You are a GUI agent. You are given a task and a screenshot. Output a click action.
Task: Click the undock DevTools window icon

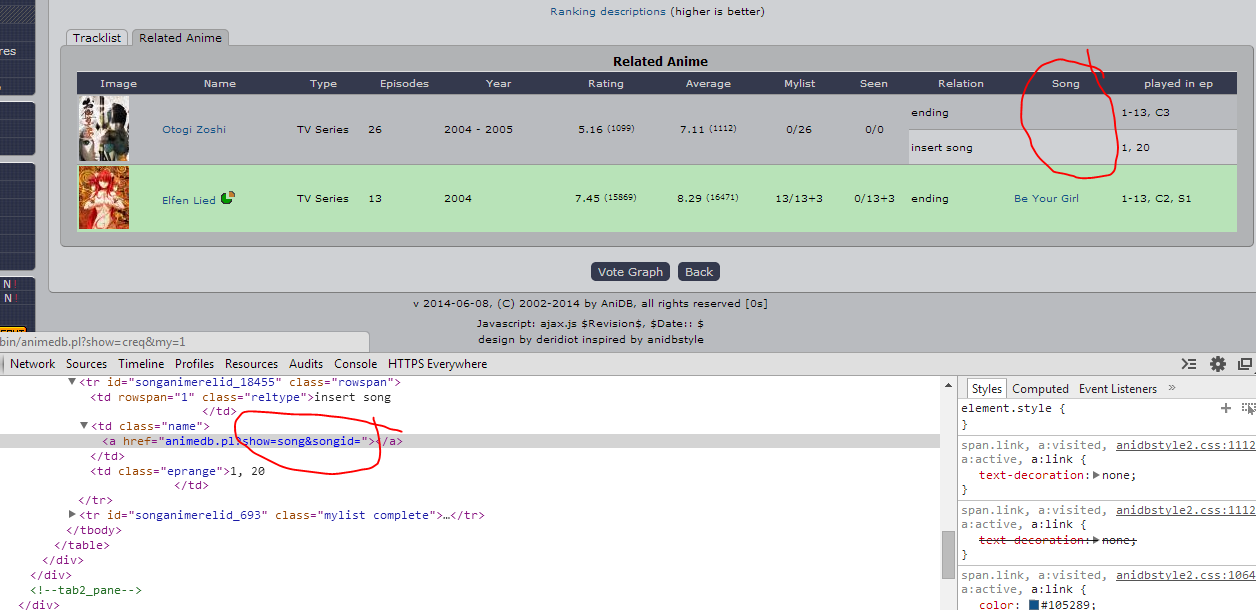tap(1245, 364)
